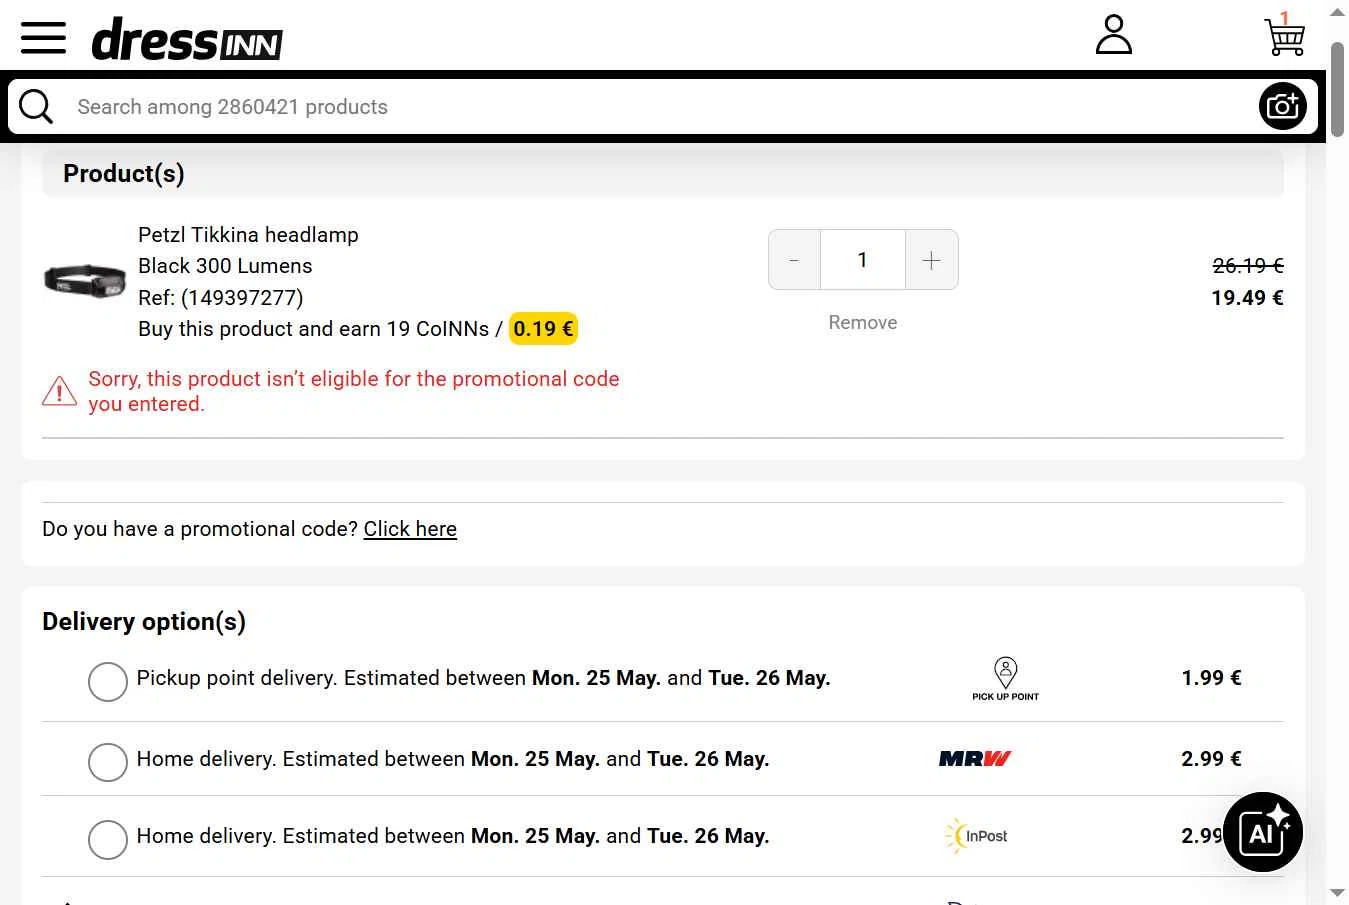View the shopping cart icon
Viewport: 1349px width, 905px height.
click(x=1285, y=34)
